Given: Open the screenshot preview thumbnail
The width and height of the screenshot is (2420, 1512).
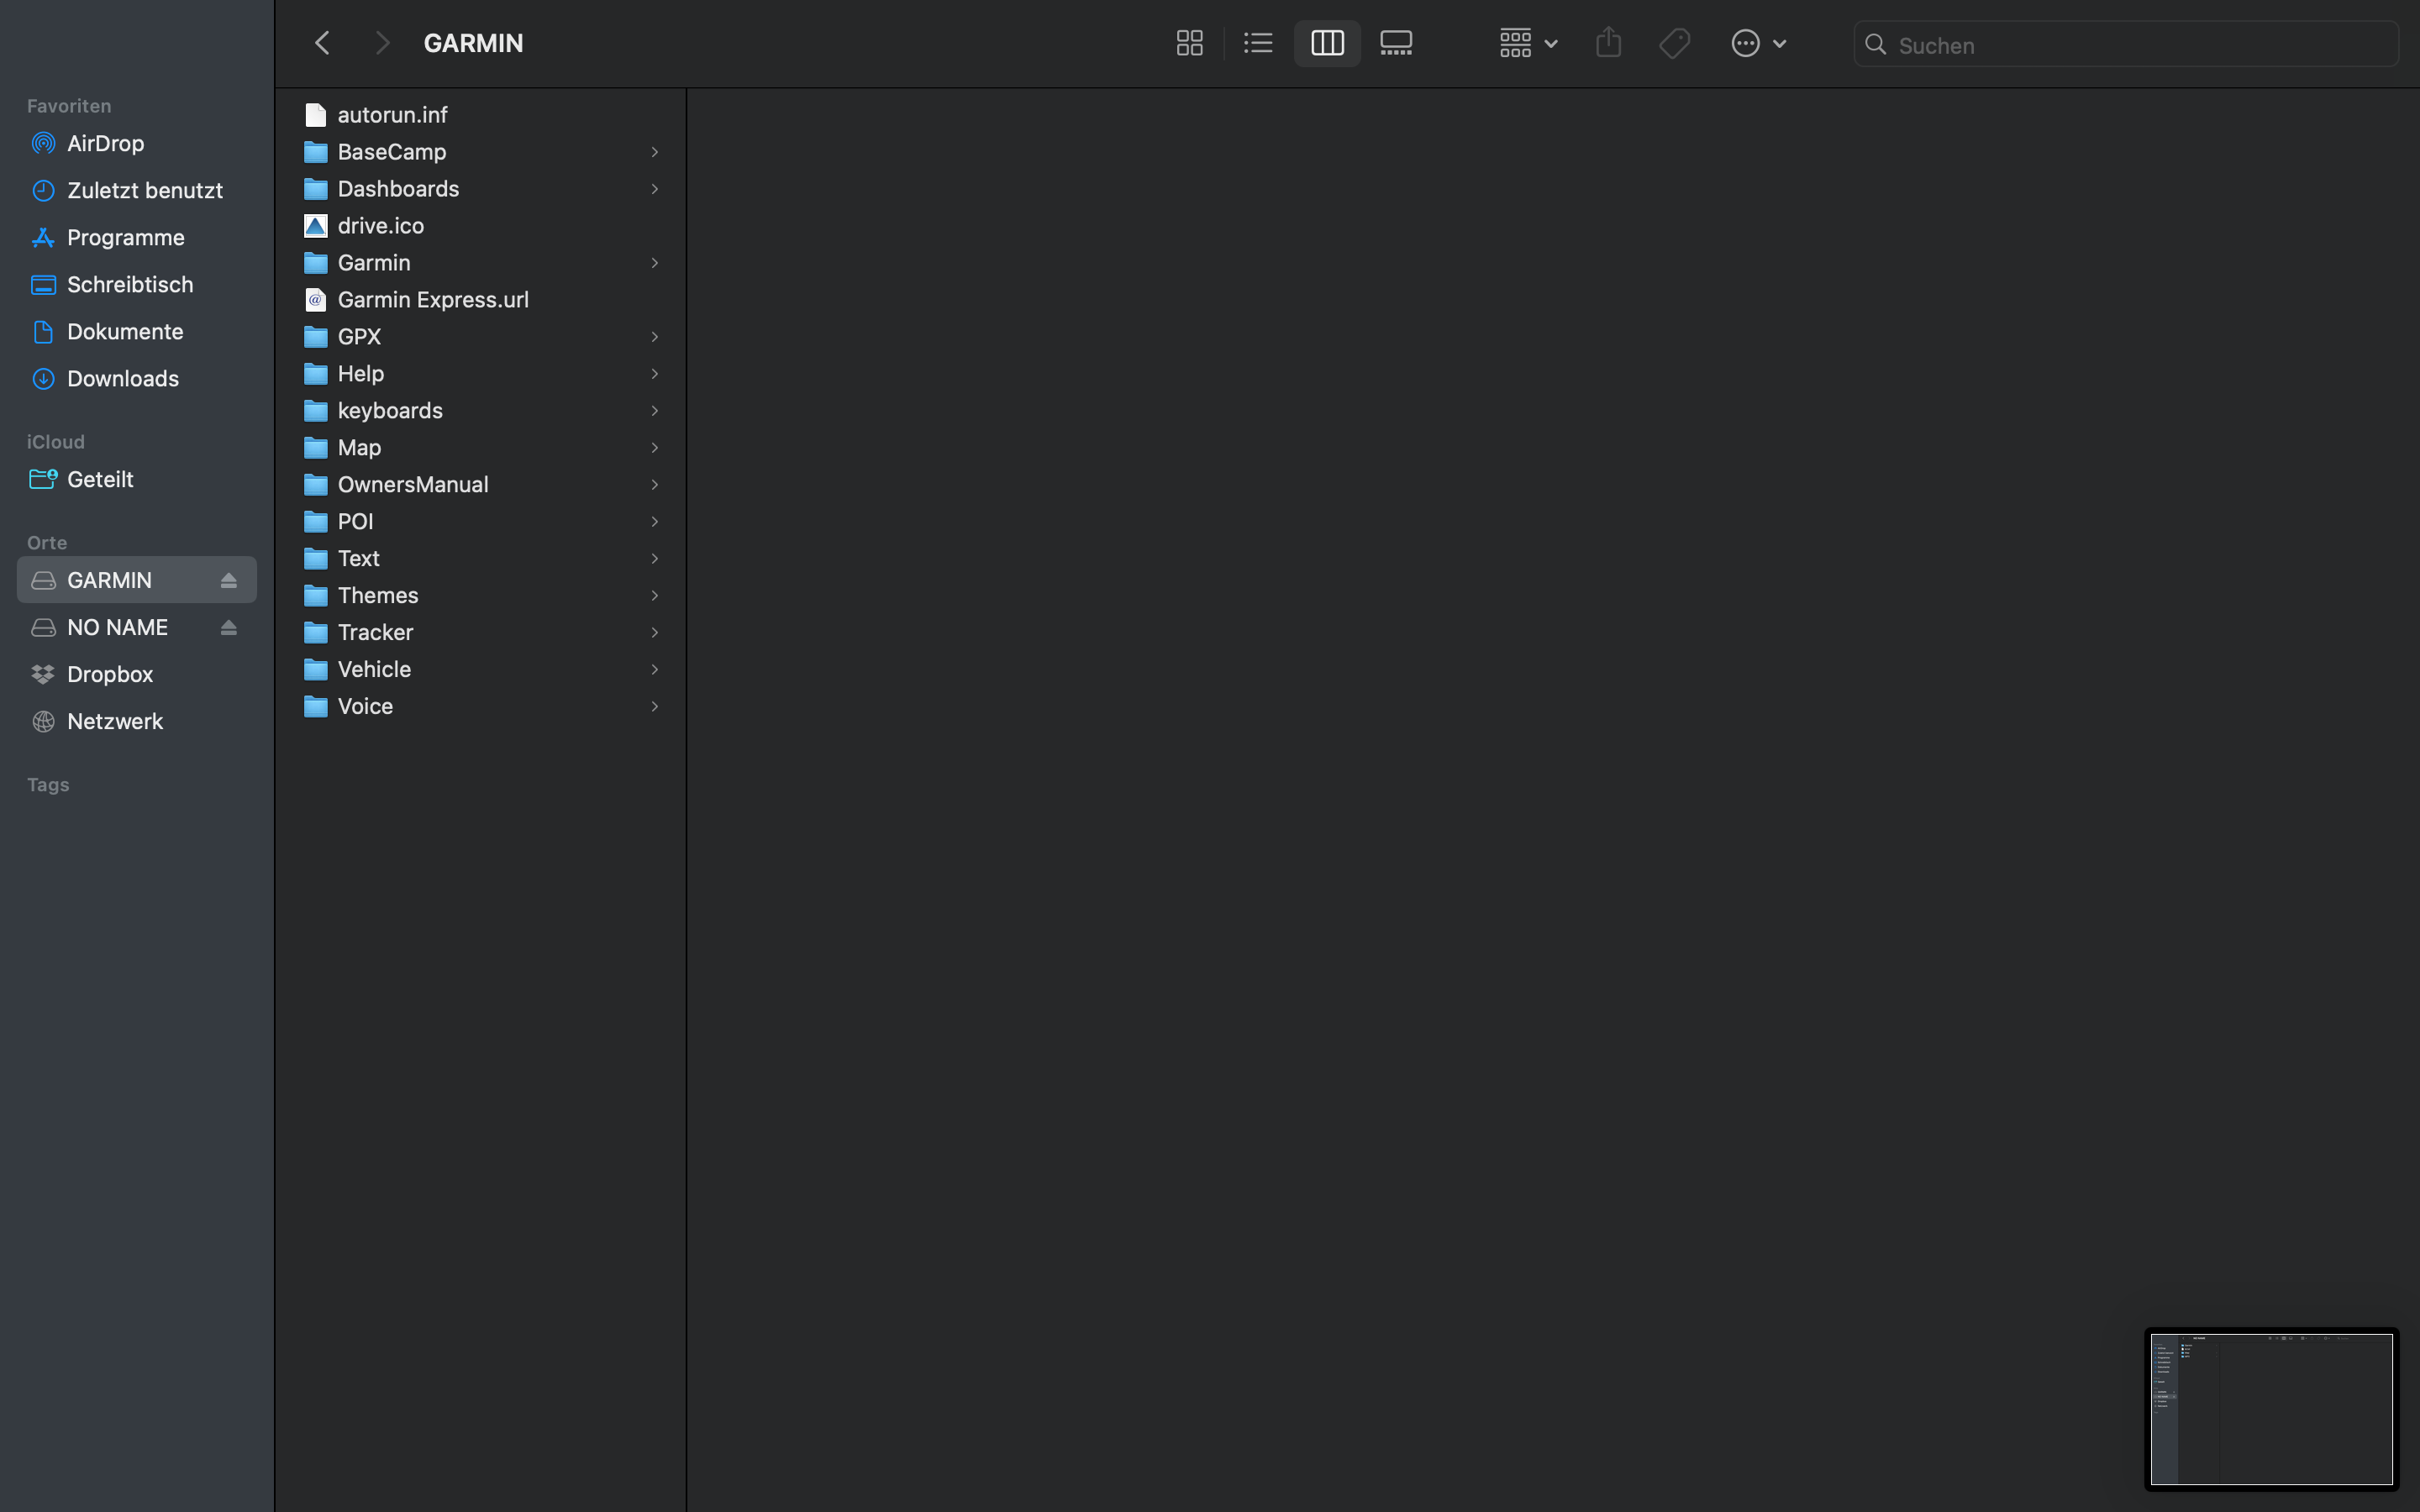Looking at the screenshot, I should click(2271, 1409).
